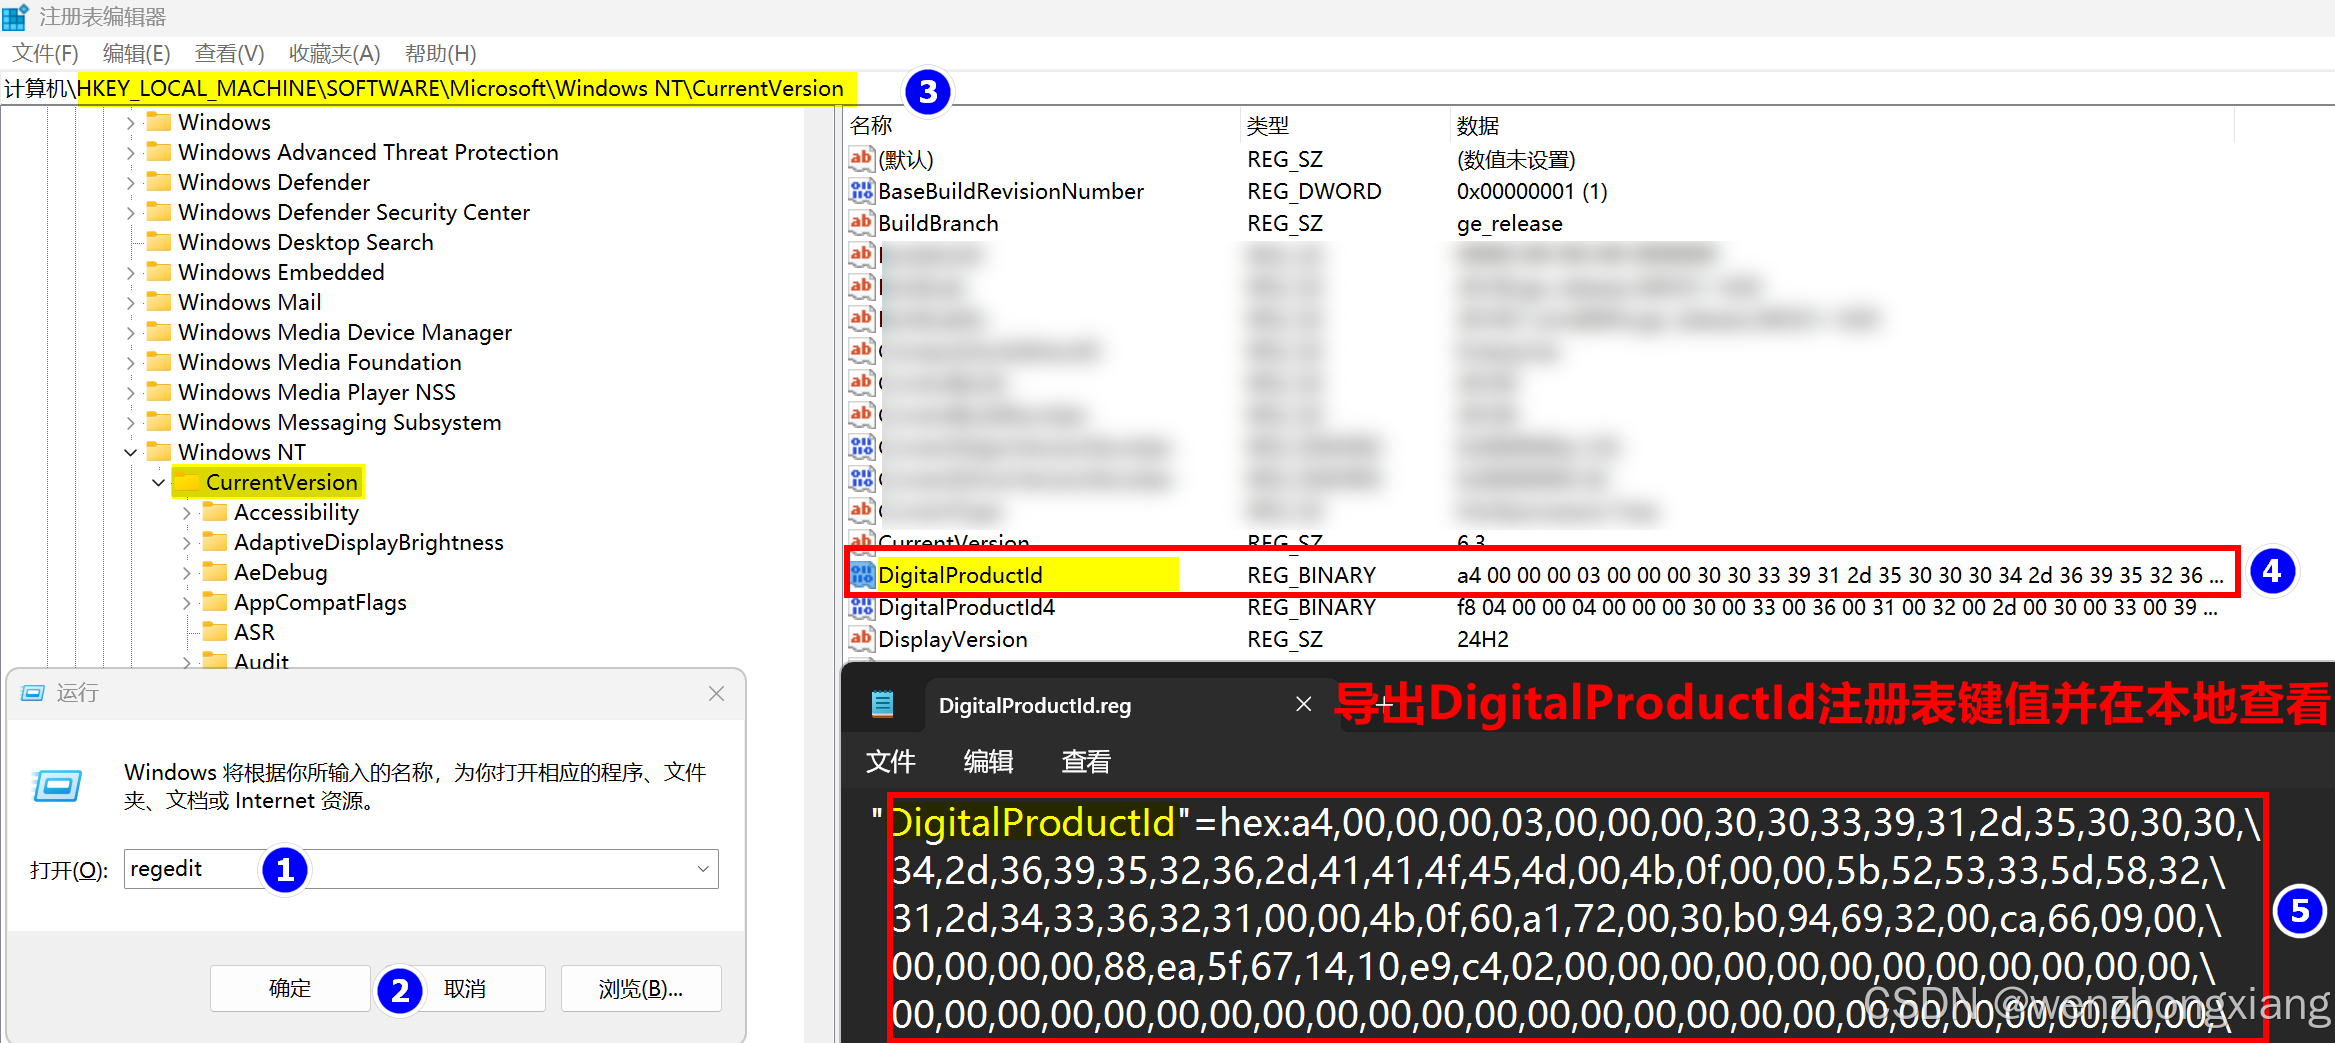Open the 帮助(H) menu
Viewport: 2335px width, 1043px height.
[440, 53]
